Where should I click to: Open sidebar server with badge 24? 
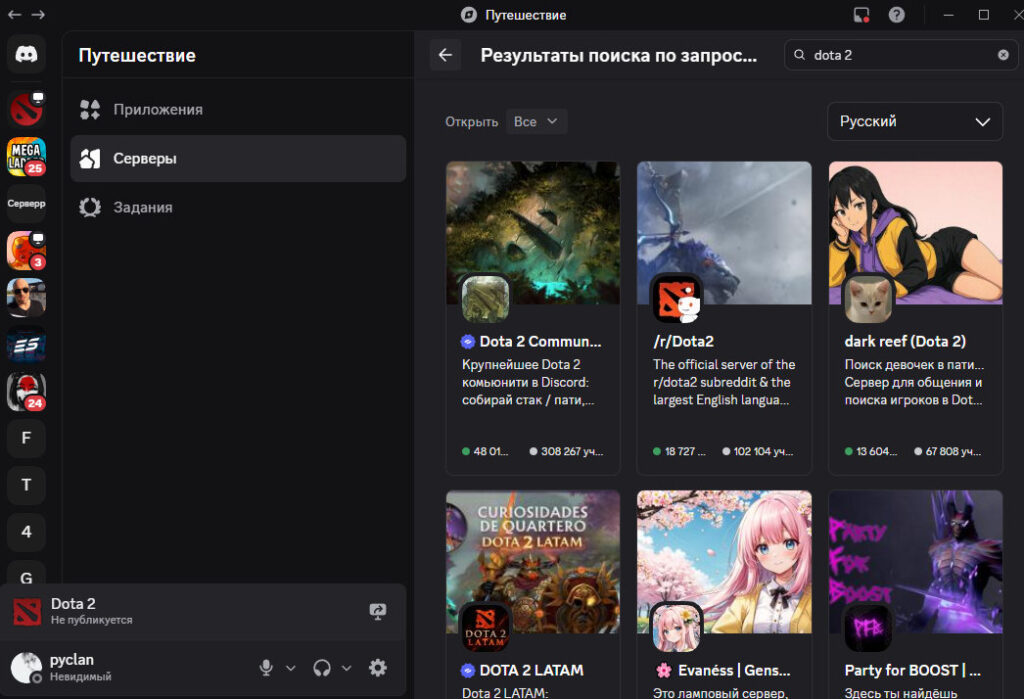[26, 391]
